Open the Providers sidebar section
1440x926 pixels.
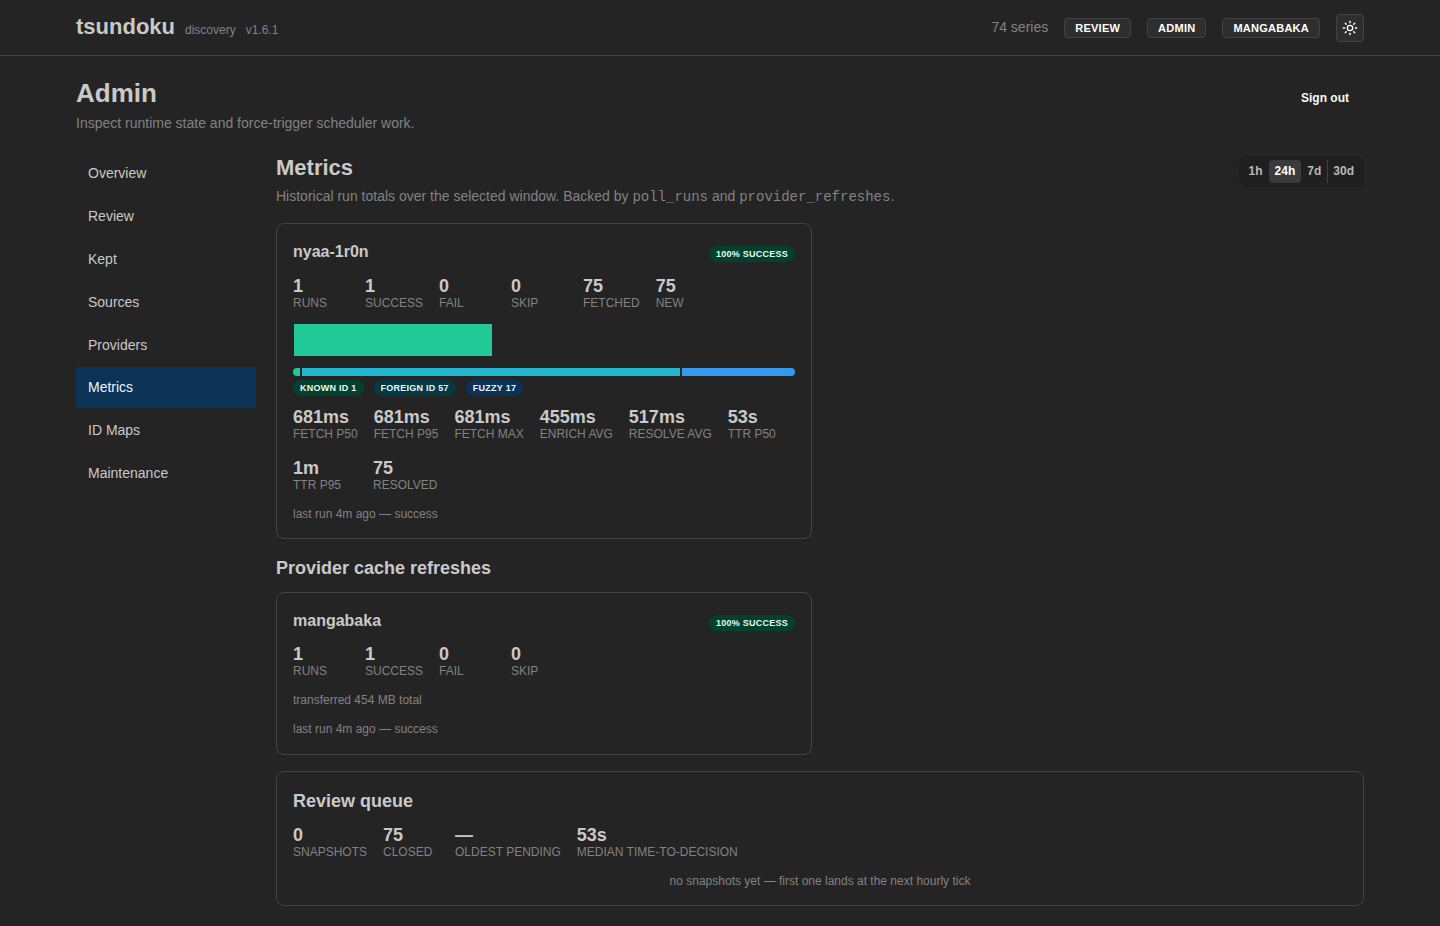click(166, 345)
